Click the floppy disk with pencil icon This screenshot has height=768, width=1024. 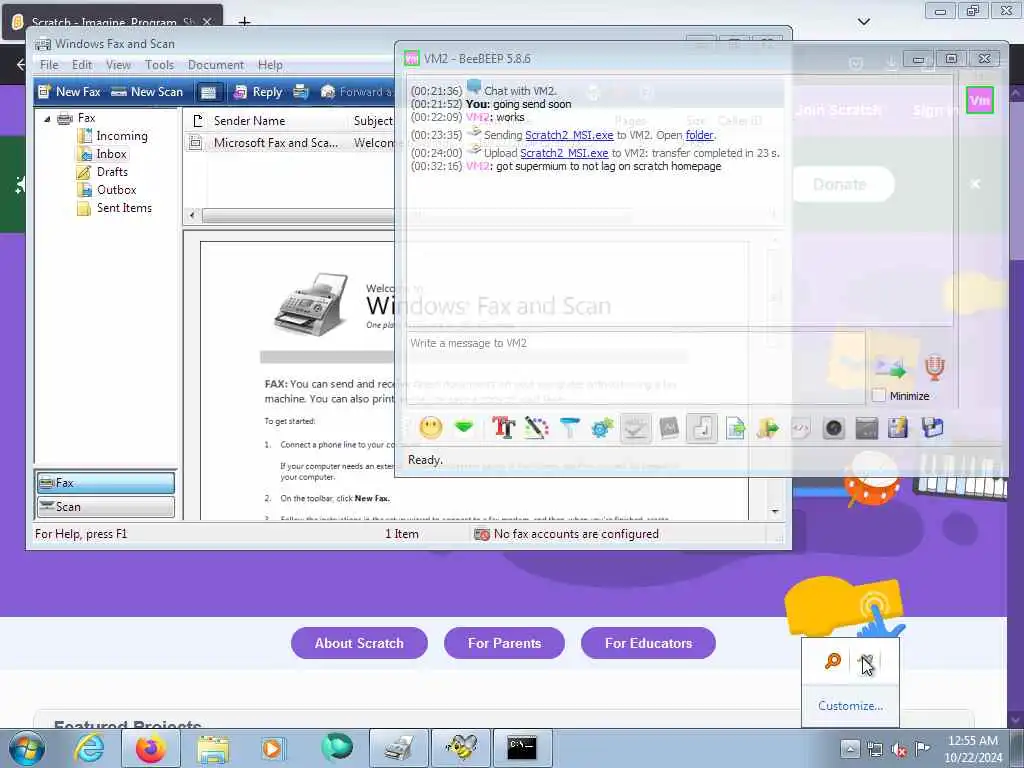click(x=899, y=428)
